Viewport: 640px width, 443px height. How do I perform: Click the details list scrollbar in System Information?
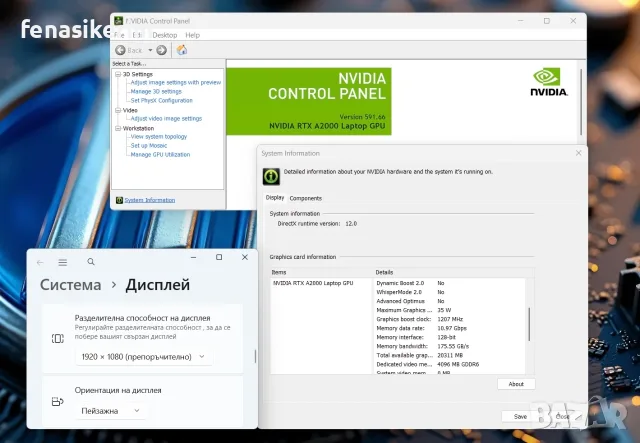(x=529, y=325)
